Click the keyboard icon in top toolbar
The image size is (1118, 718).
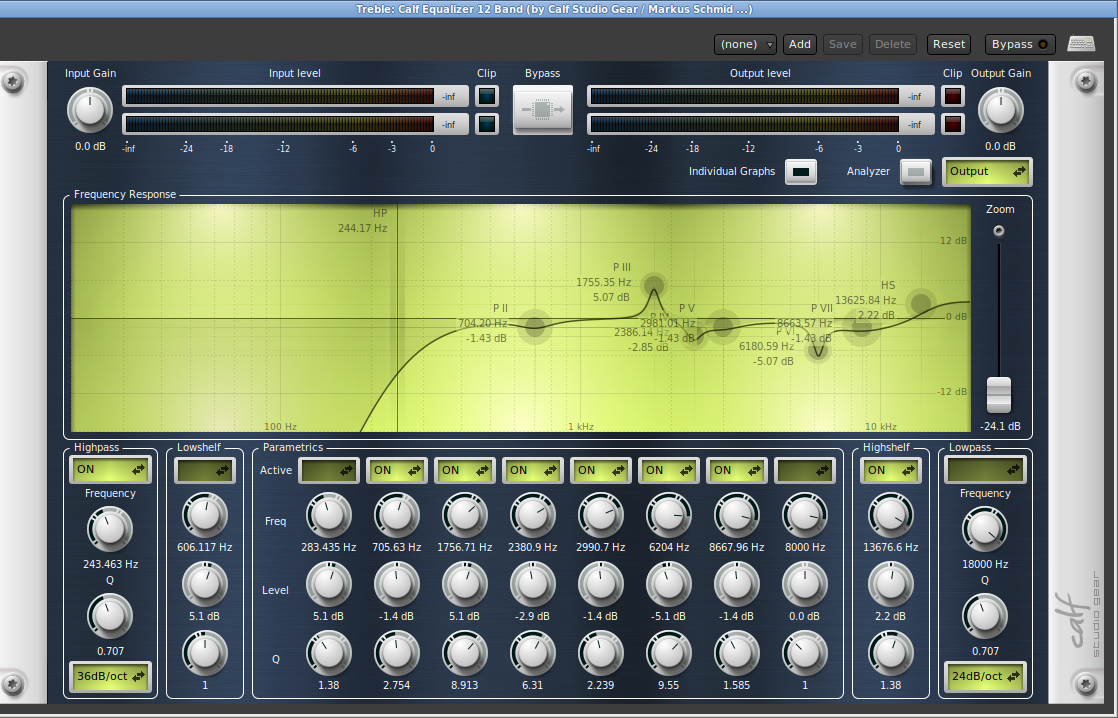pyautogui.click(x=1081, y=44)
